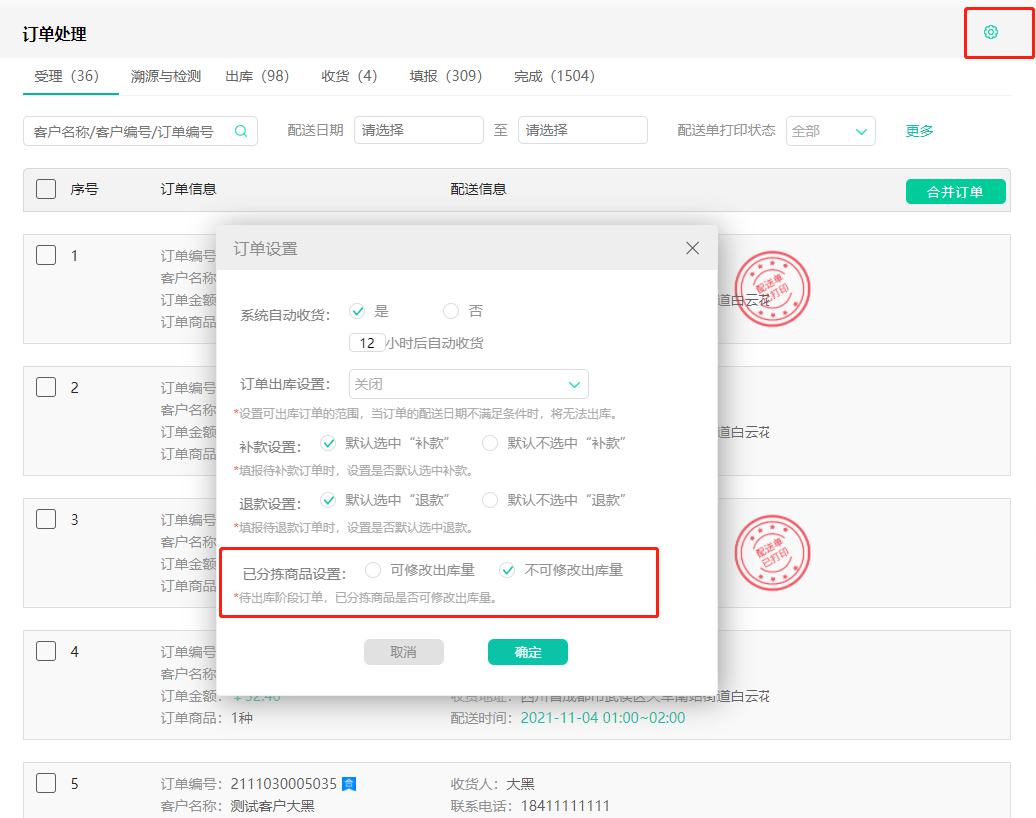Choose 默认不选中"补款" option
This screenshot has width=1036, height=818.
coord(489,443)
